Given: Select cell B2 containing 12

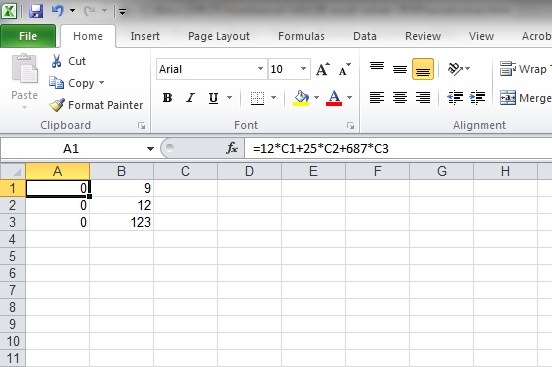Looking at the screenshot, I should 121,205.
